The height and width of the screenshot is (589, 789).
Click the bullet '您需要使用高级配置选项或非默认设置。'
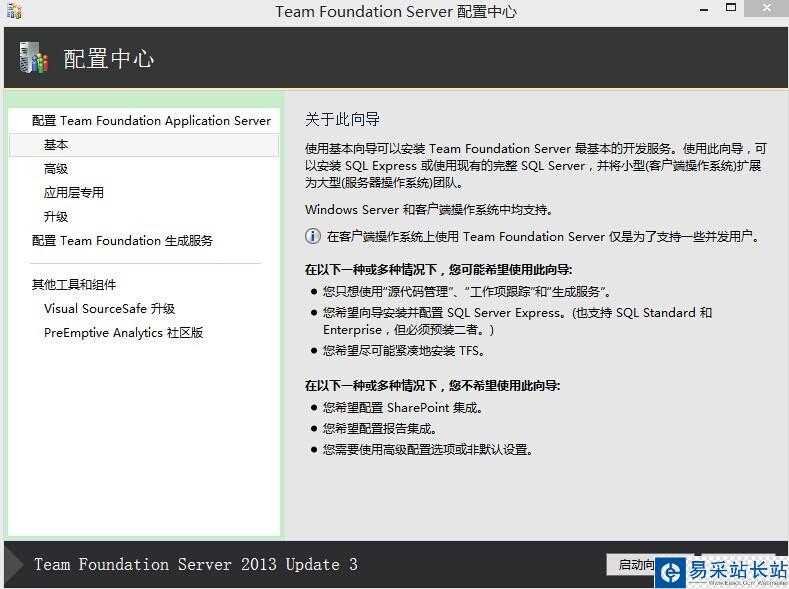pyautogui.click(x=428, y=449)
